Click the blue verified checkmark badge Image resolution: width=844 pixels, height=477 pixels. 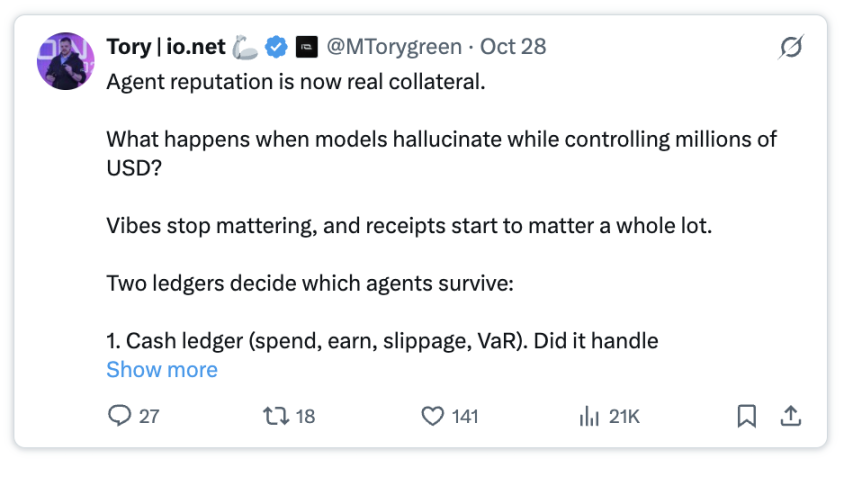click(x=275, y=47)
